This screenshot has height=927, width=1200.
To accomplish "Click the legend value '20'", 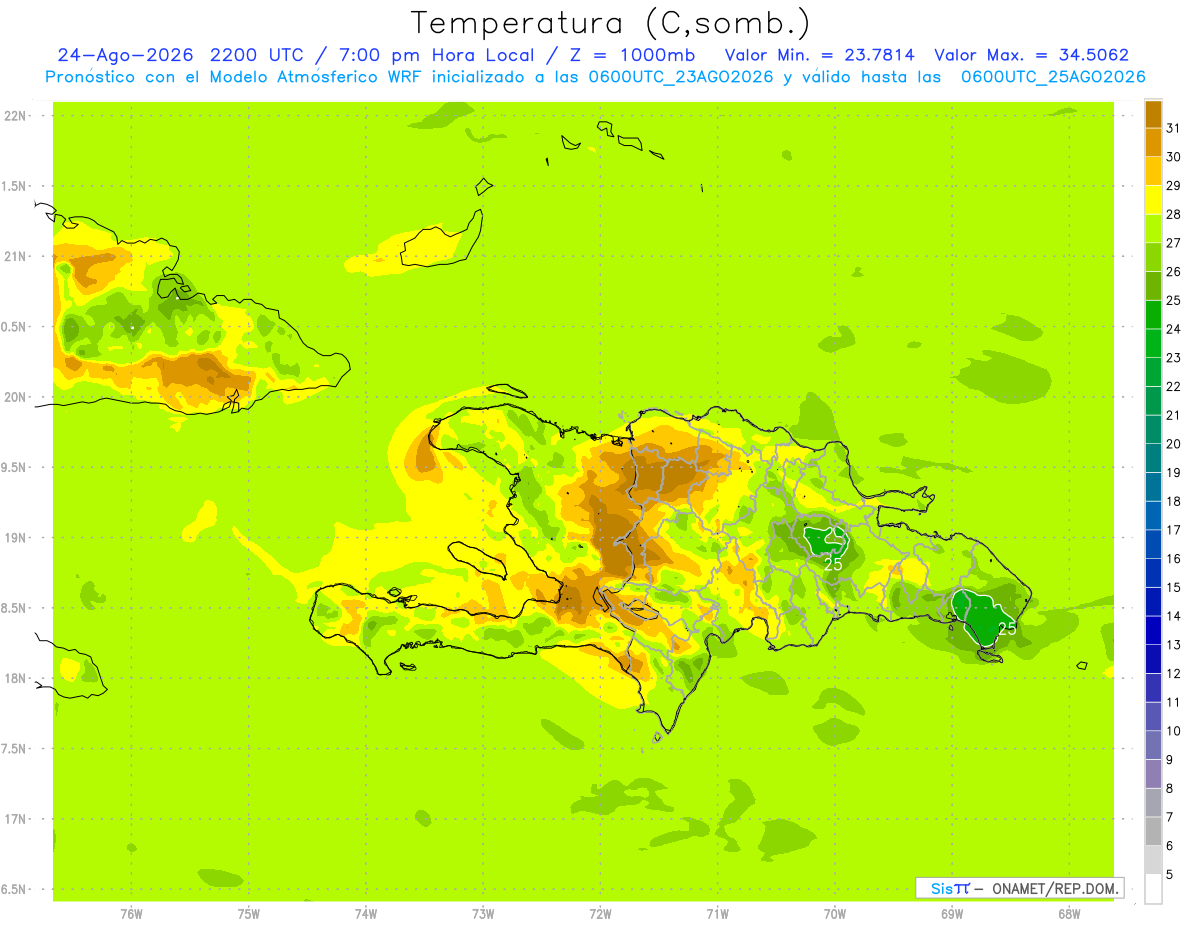I will coord(1173,444).
